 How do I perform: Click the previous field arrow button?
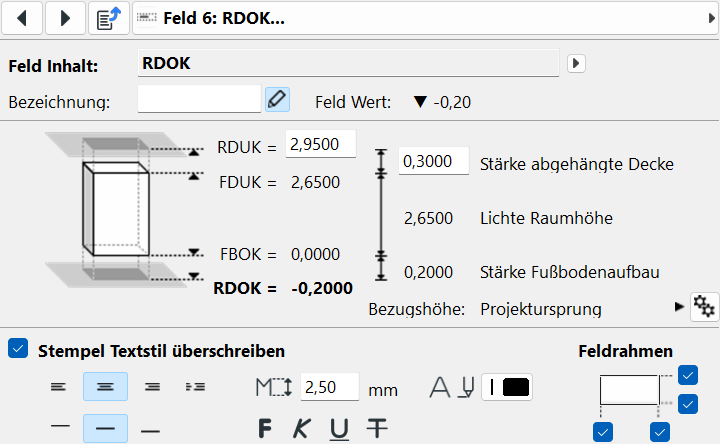[26, 18]
